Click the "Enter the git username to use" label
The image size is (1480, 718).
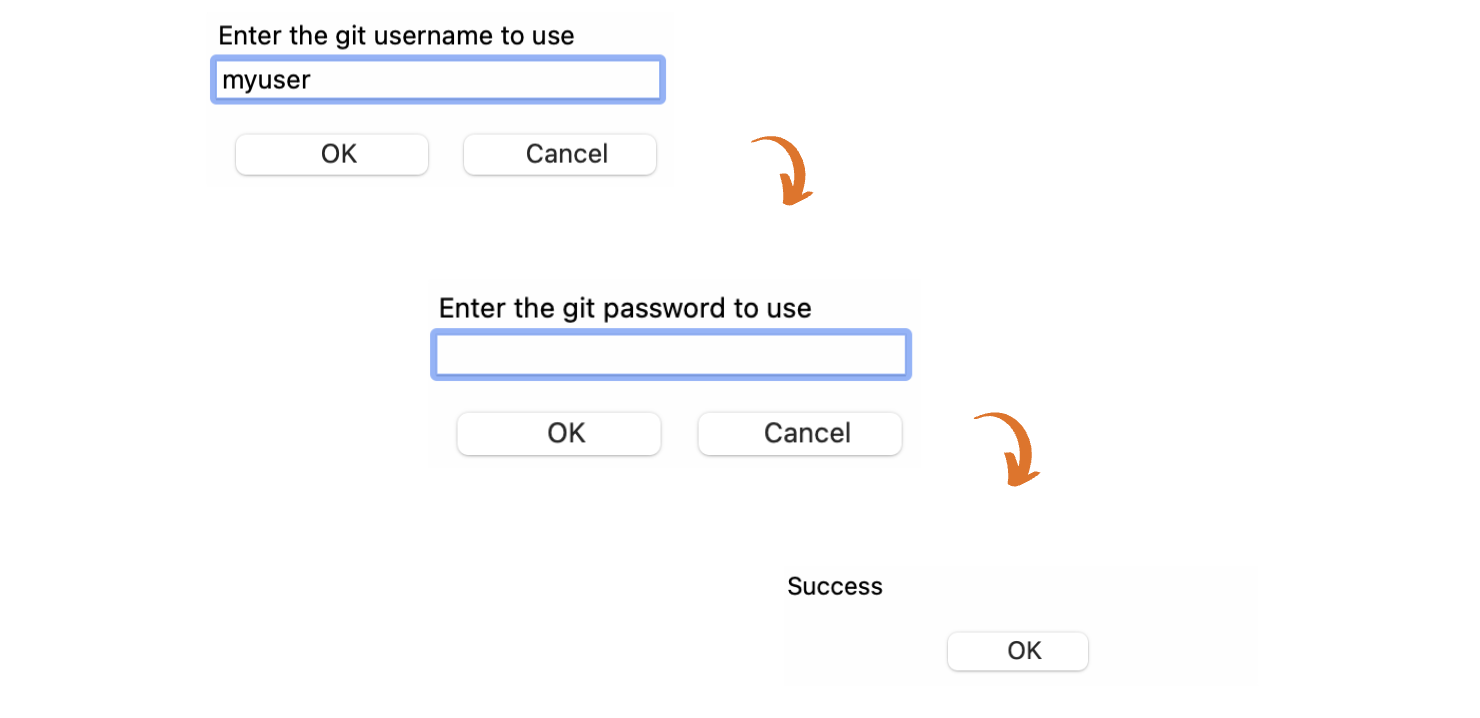coord(396,36)
